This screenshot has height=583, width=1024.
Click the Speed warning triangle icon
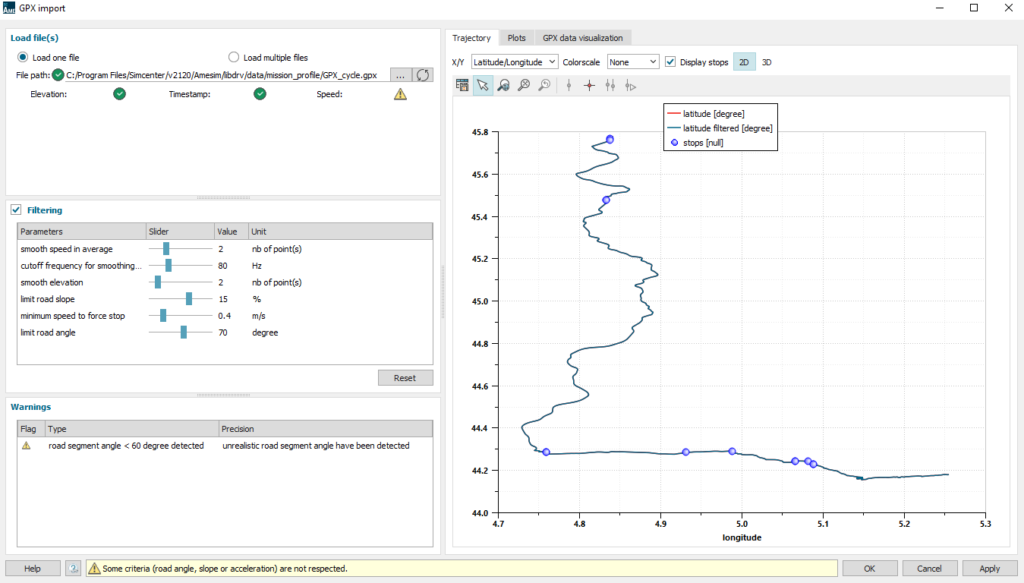pos(400,94)
